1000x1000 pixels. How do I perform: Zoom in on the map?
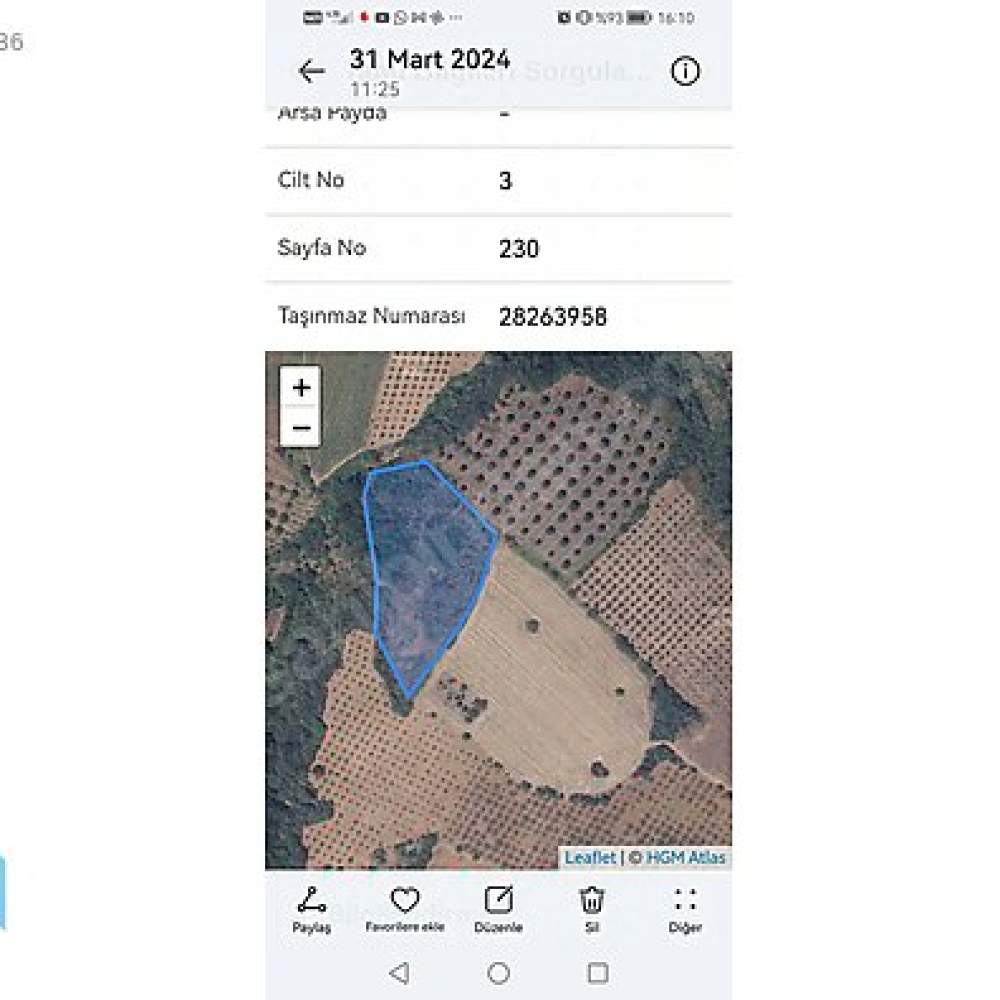301,387
